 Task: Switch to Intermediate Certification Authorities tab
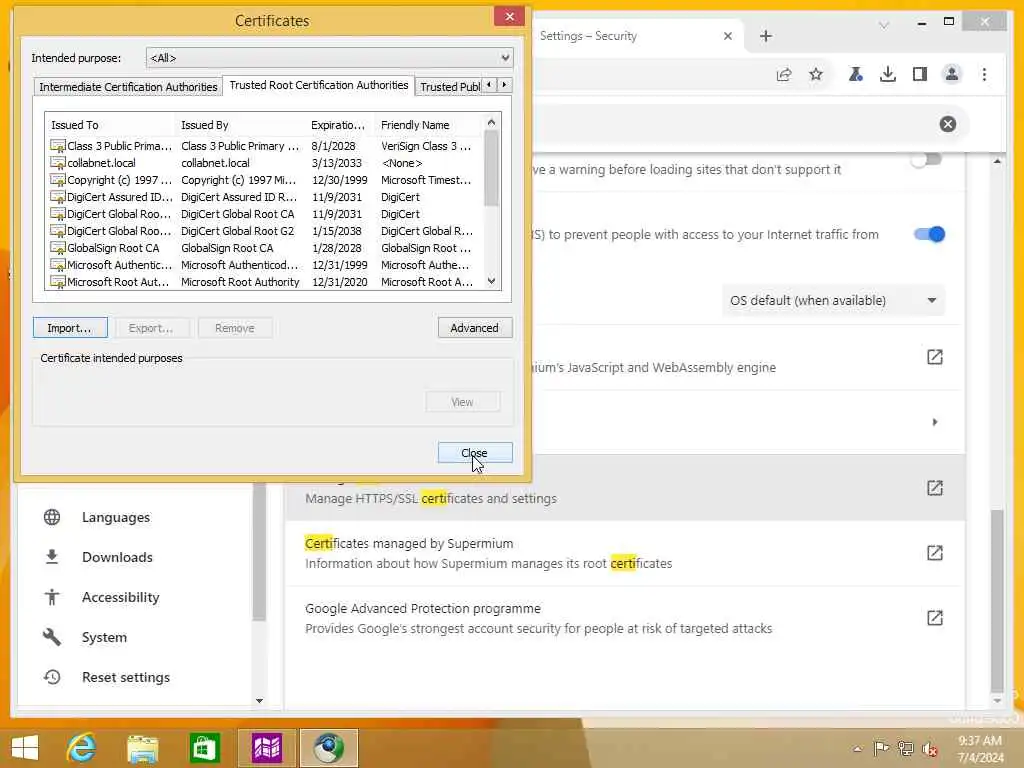tap(128, 87)
